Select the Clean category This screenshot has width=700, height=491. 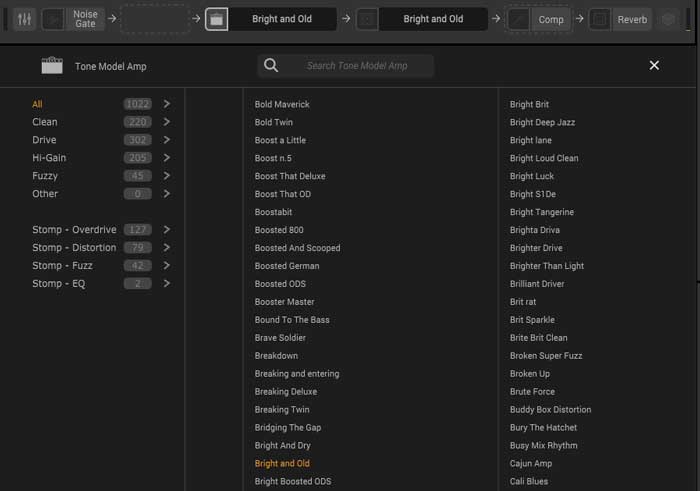45,122
